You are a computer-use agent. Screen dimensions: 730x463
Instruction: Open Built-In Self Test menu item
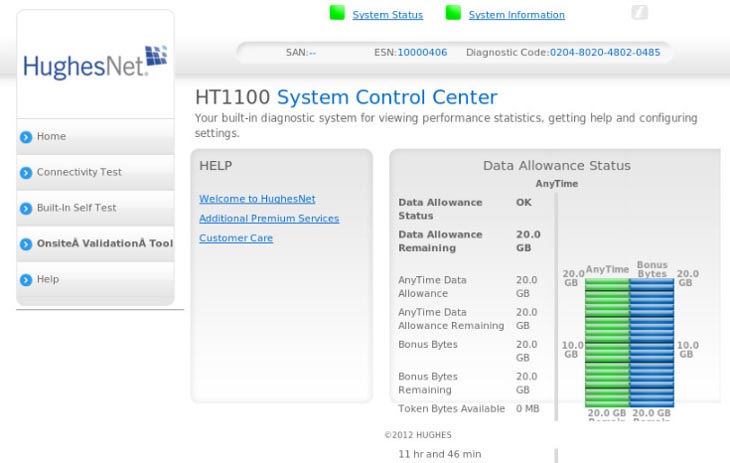coord(95,208)
